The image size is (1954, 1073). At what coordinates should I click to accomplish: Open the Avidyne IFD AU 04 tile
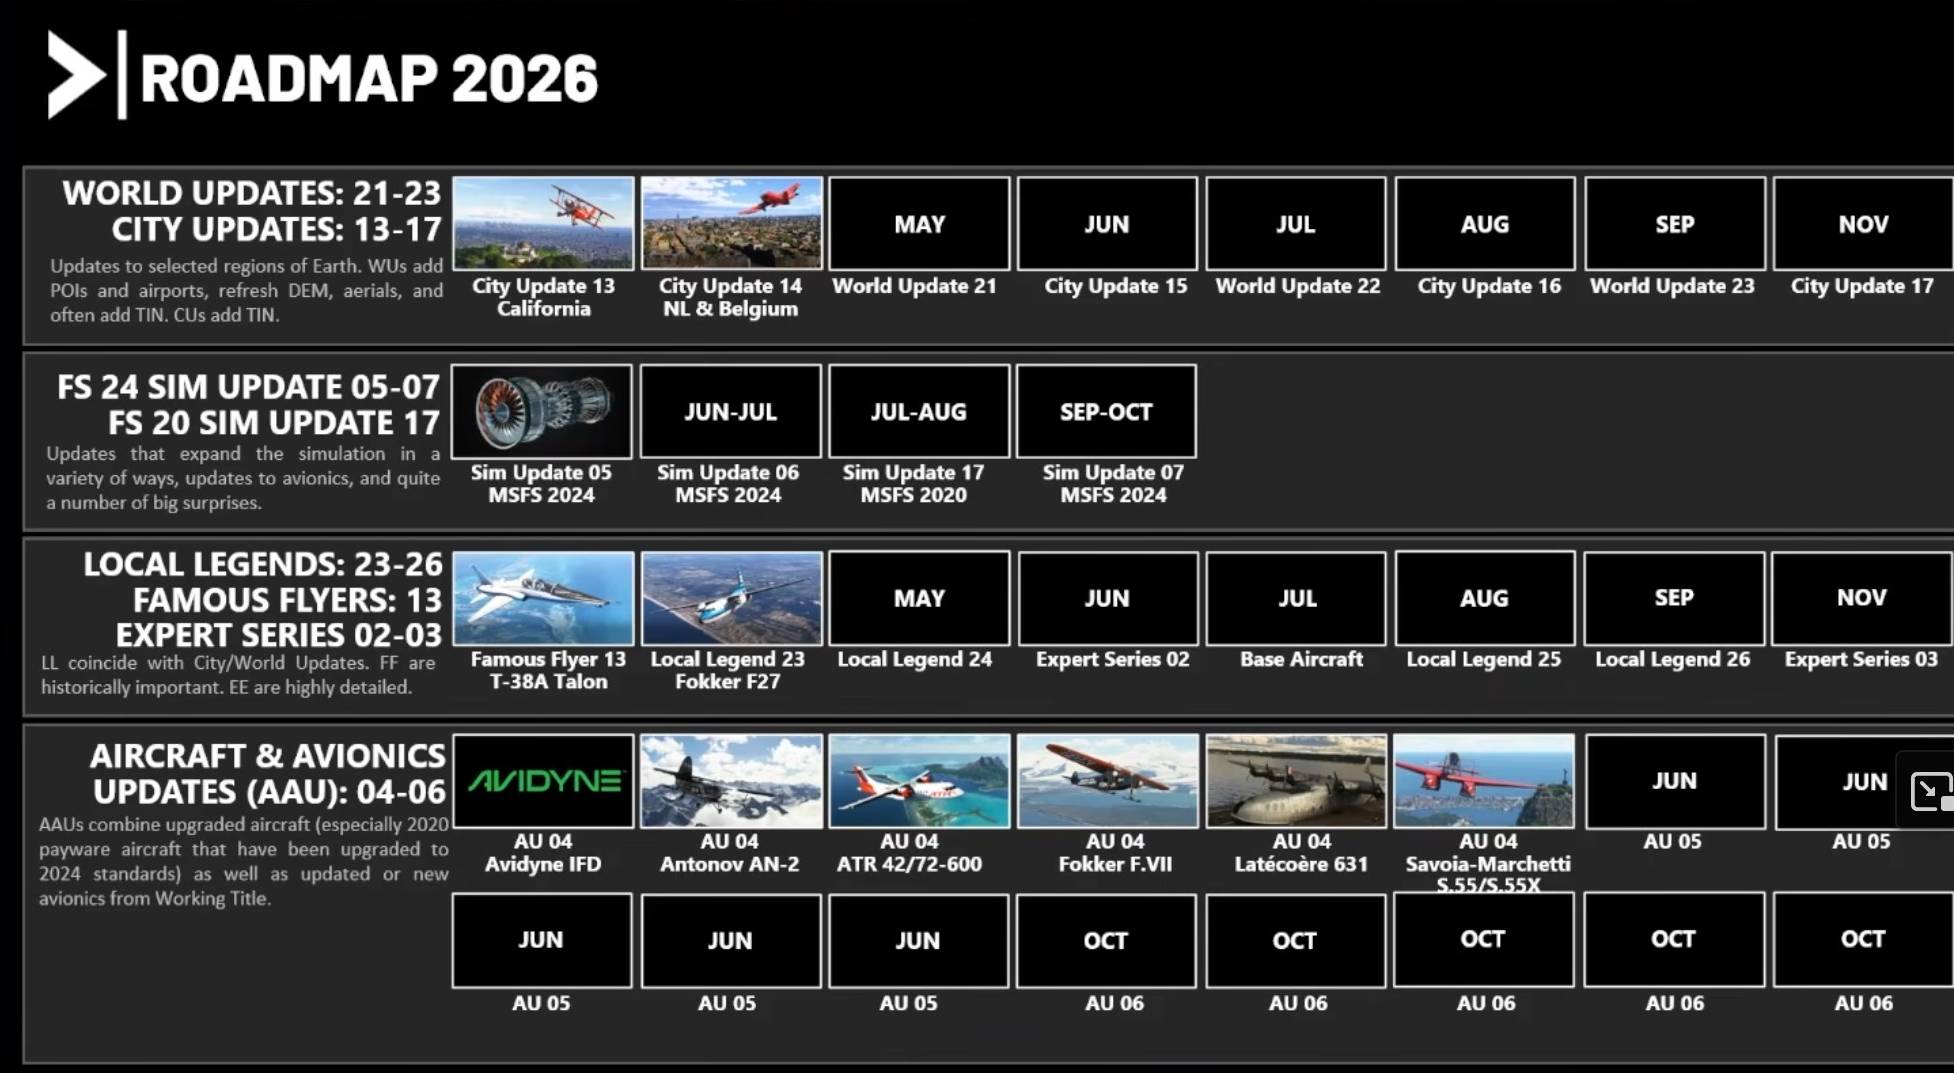click(542, 782)
